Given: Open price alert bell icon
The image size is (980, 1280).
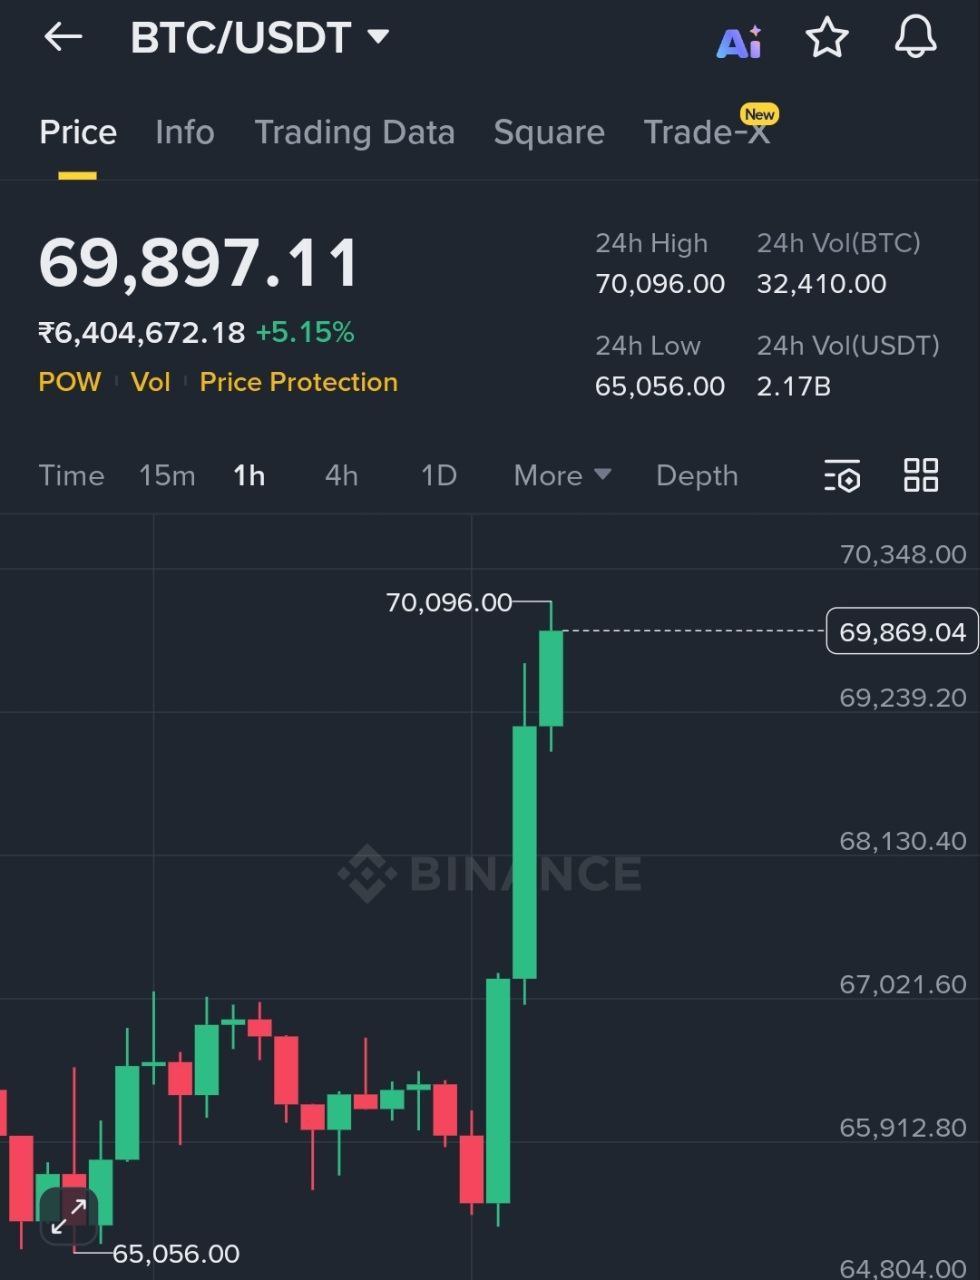Looking at the screenshot, I should point(914,38).
